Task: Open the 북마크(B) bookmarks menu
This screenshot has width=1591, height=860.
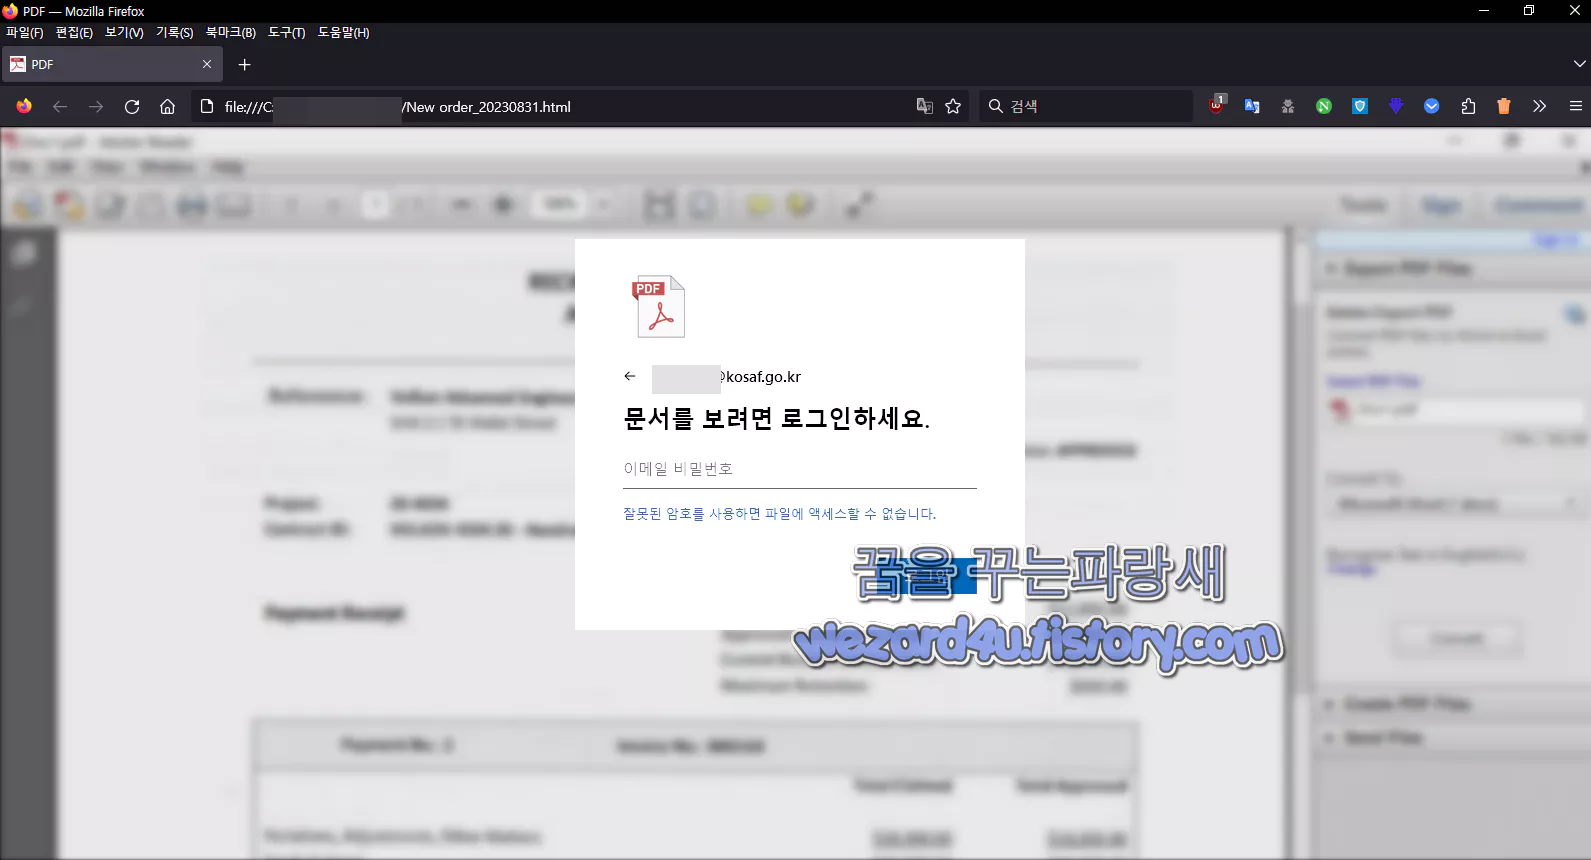Action: (231, 33)
